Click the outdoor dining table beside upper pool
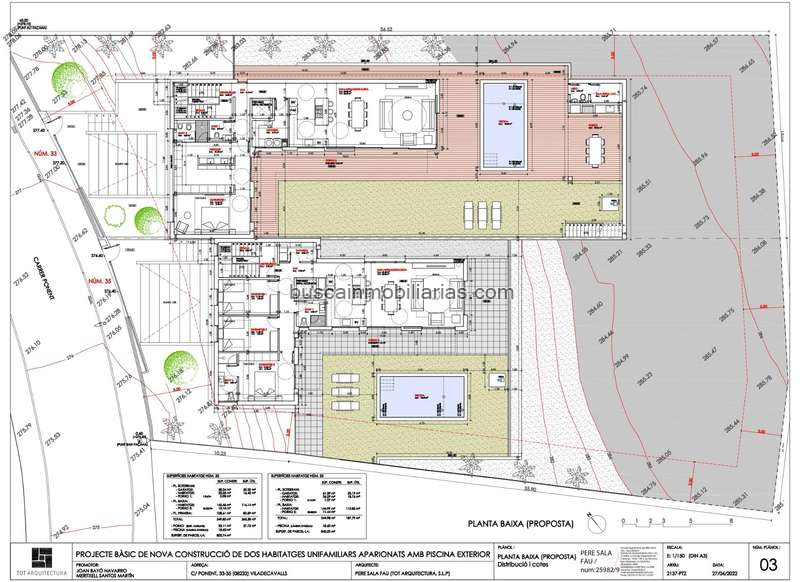Screen dimensions: 800x582 pos(597,151)
